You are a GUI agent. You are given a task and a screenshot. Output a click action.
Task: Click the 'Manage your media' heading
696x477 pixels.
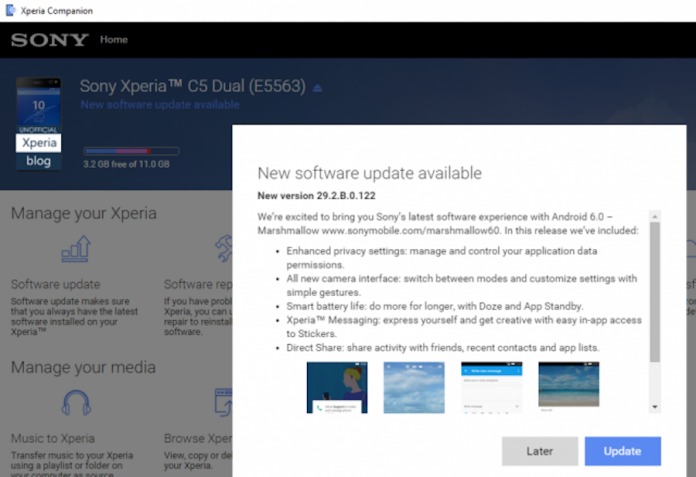(83, 367)
